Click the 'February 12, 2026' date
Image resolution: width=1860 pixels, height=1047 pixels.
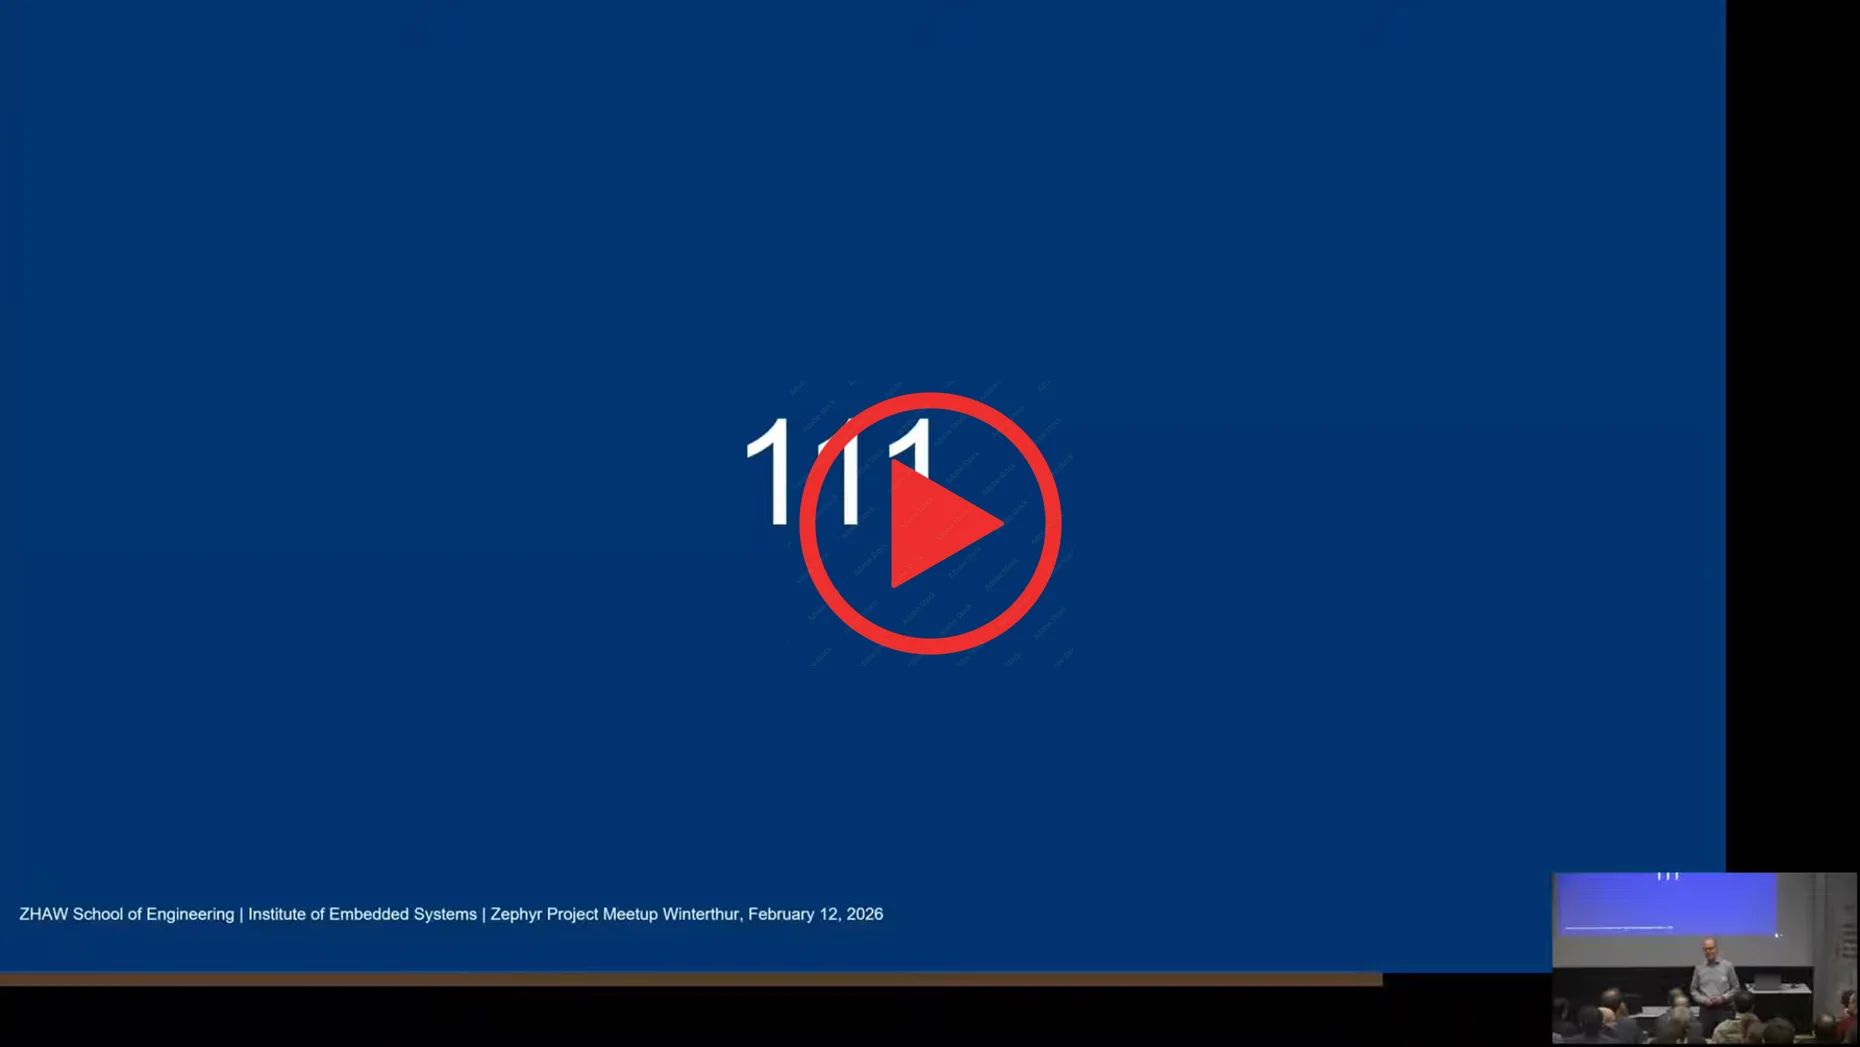click(815, 914)
